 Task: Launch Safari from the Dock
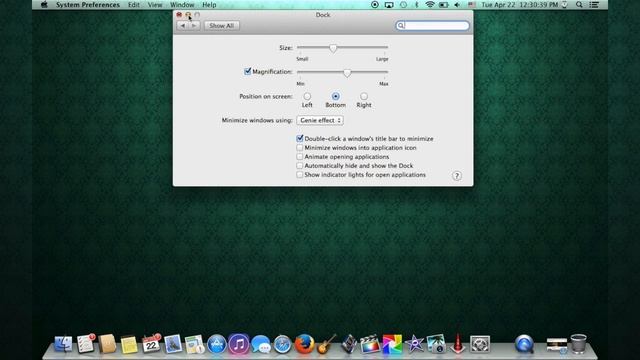coord(282,344)
